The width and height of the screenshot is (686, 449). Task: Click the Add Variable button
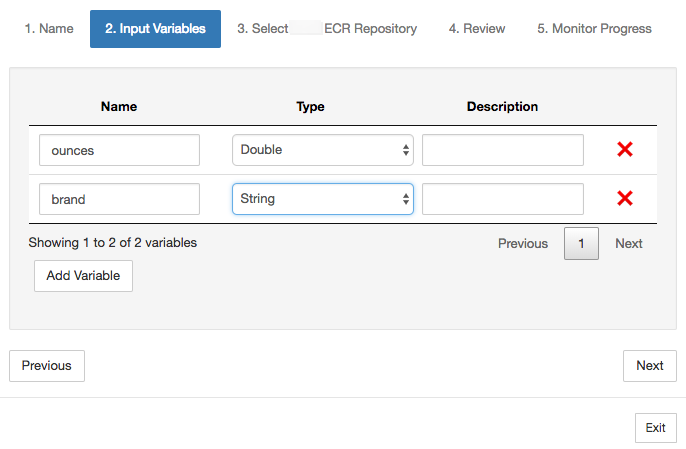coord(83,276)
